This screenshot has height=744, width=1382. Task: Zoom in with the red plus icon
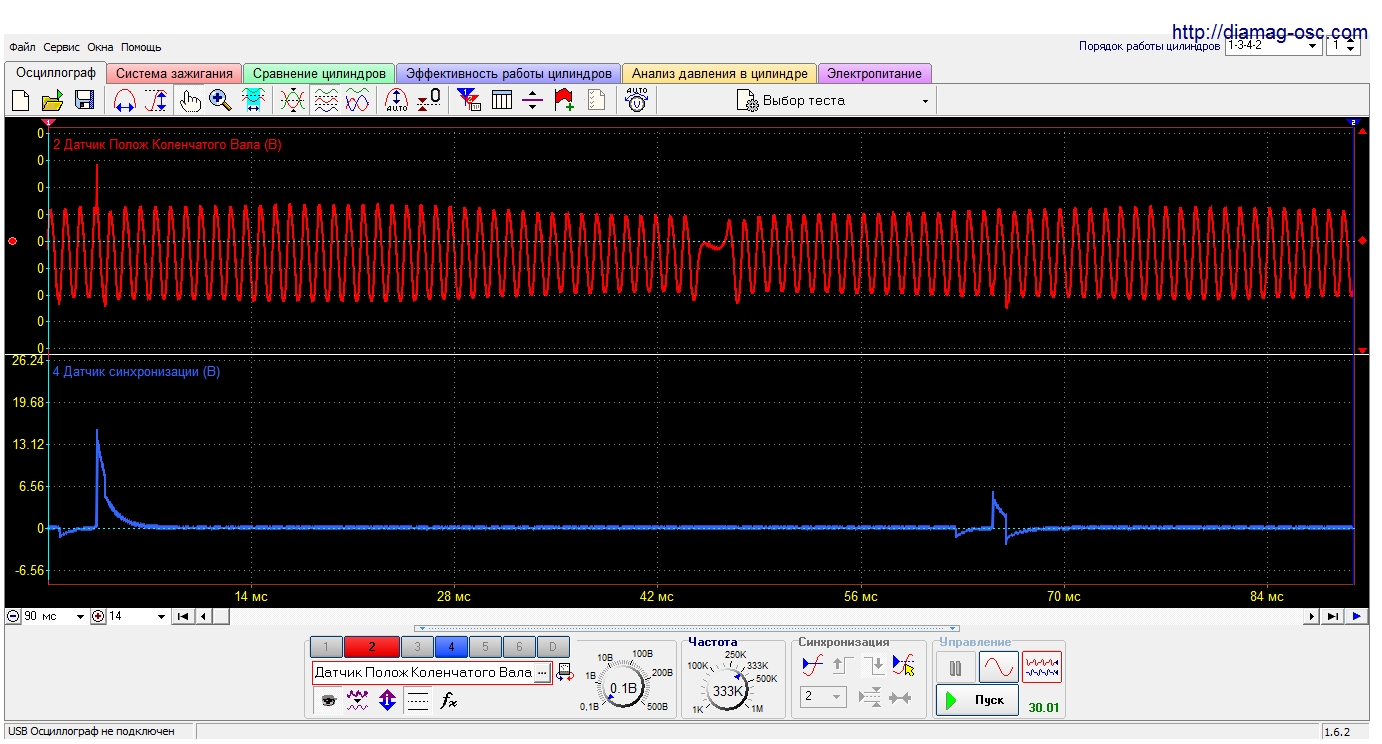pos(98,617)
